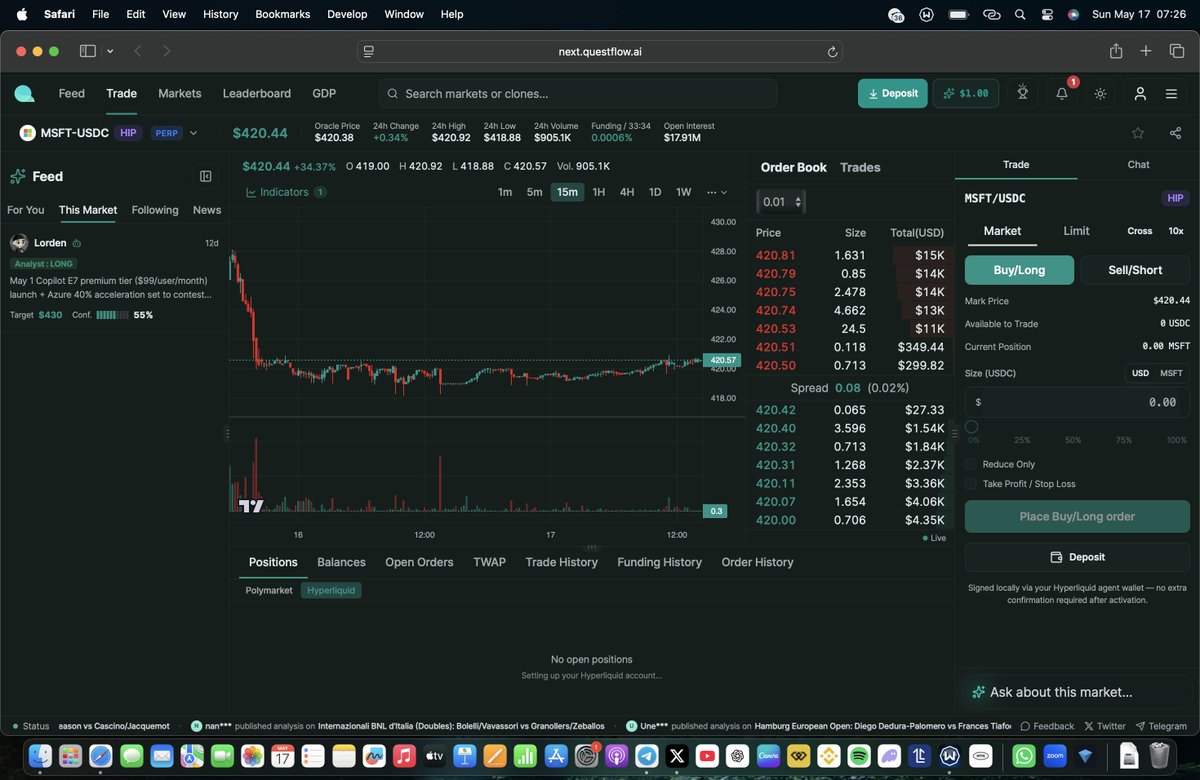Switch to Markets nav tab
This screenshot has height=780, width=1200.
point(180,93)
